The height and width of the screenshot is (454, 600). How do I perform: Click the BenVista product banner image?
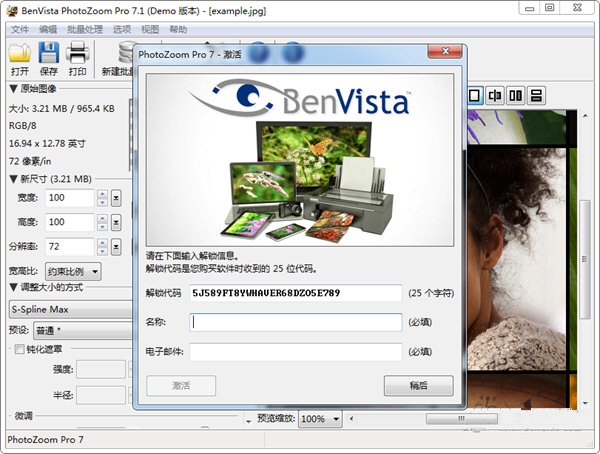[300, 160]
